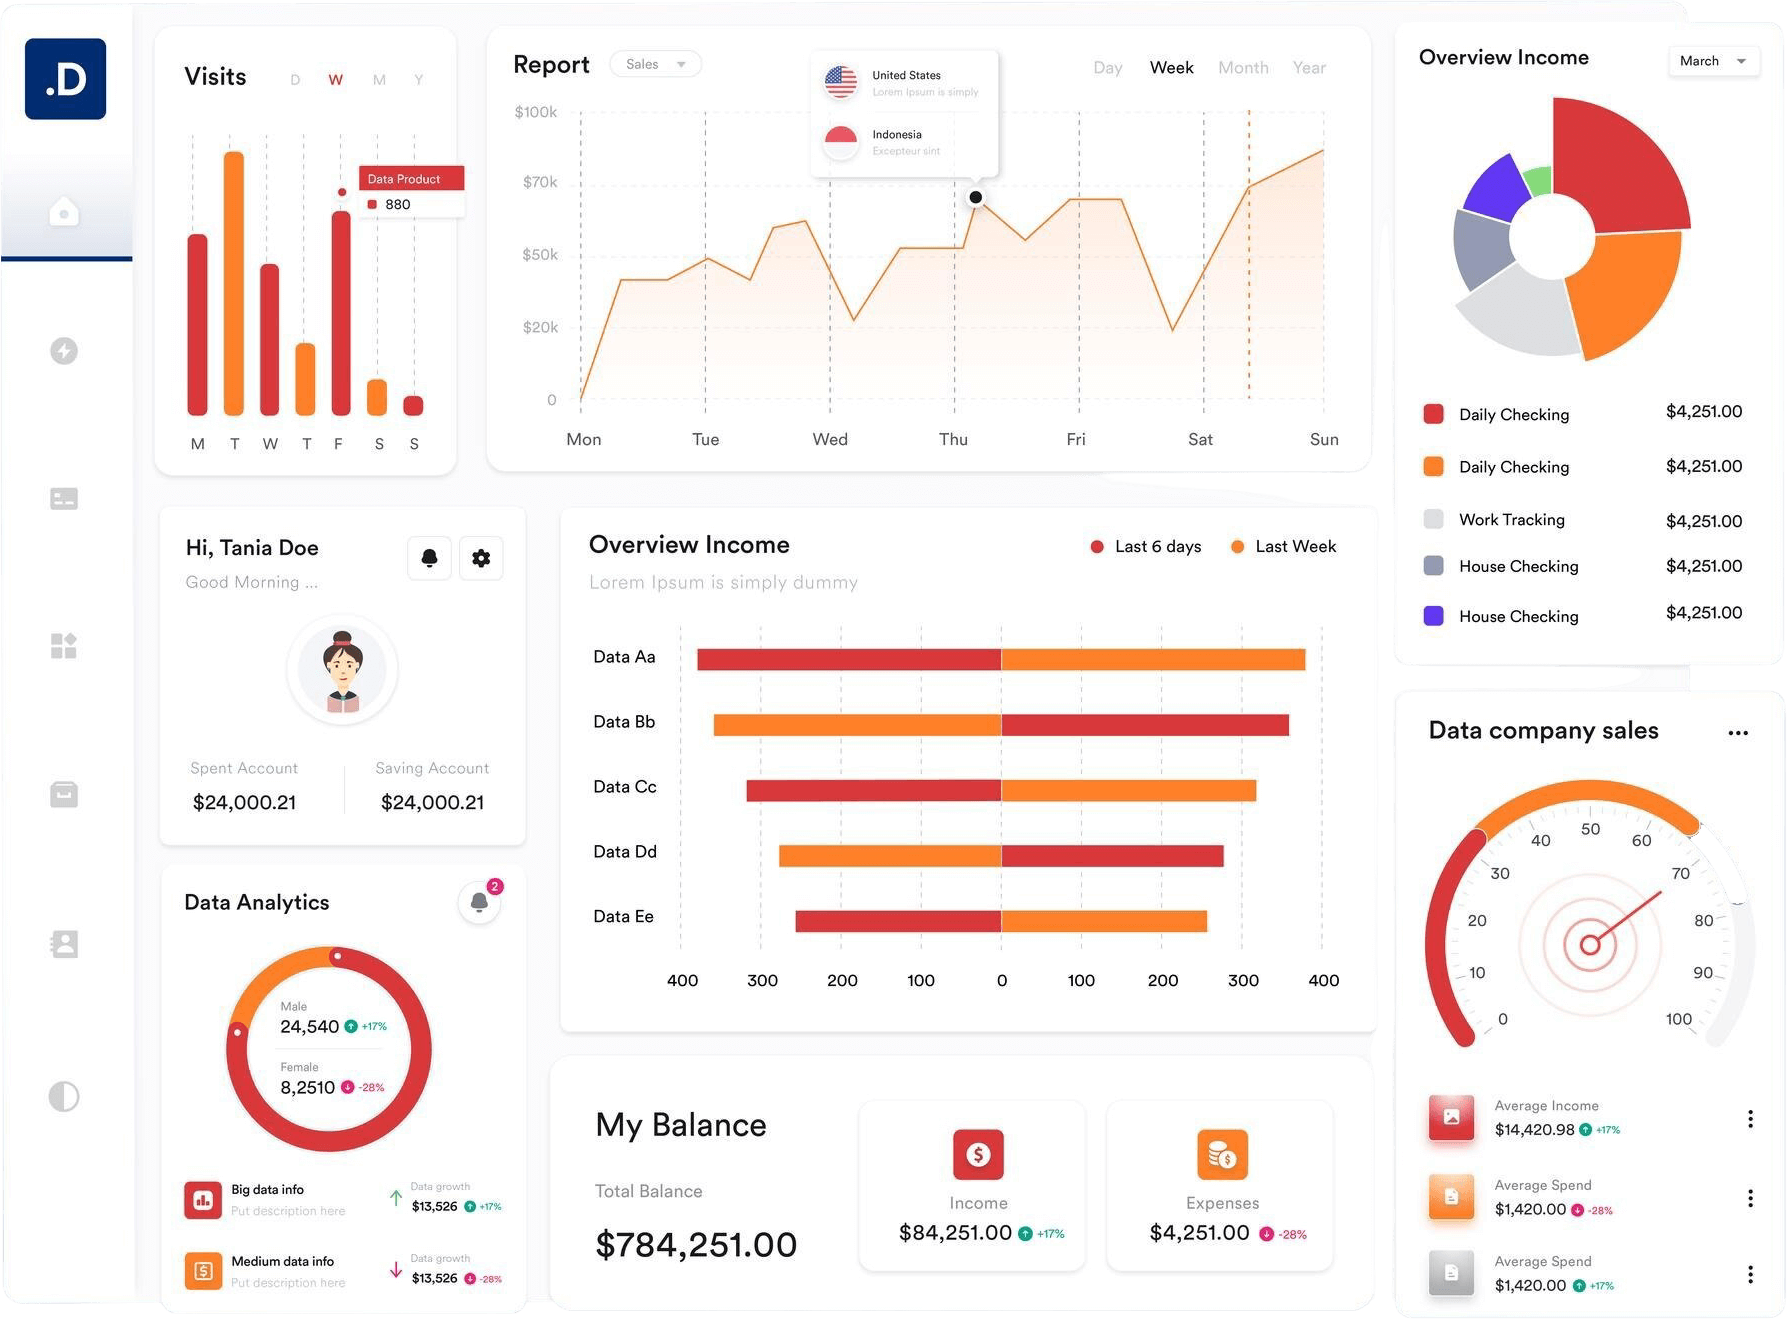Switch Report view to Day tab
The image size is (1787, 1319).
1107,68
